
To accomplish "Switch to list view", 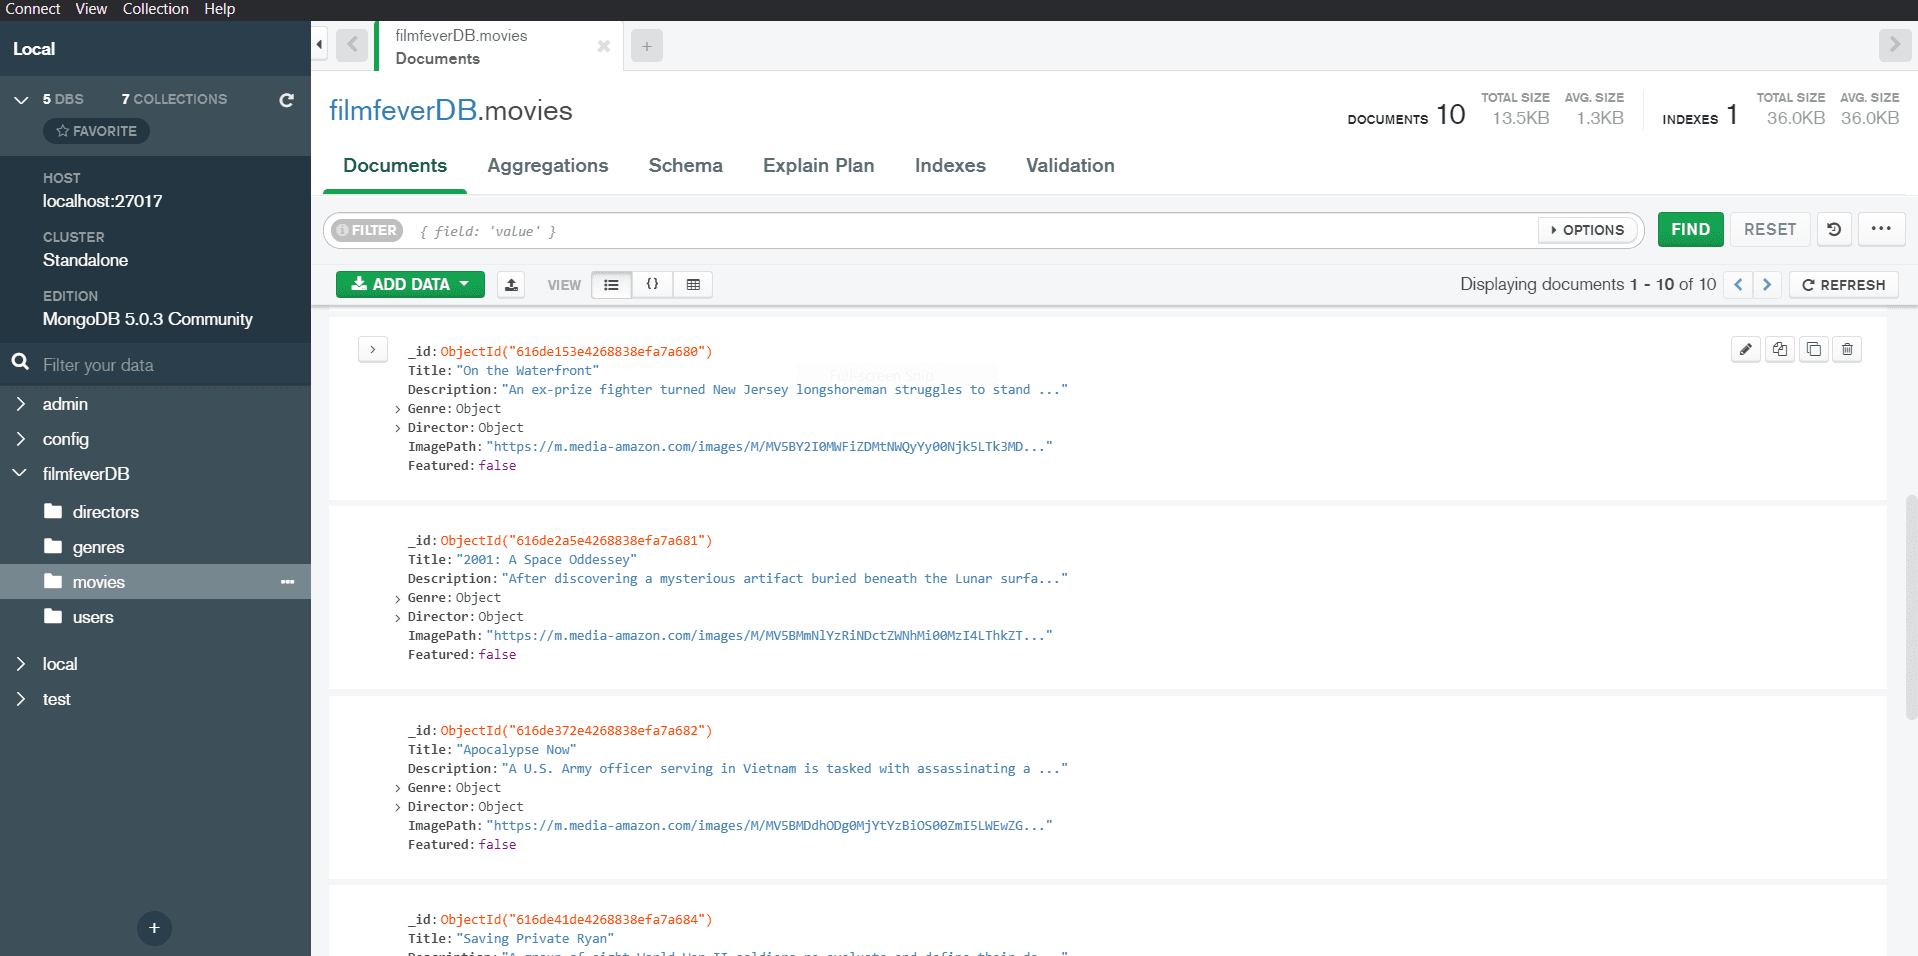I will tap(611, 285).
